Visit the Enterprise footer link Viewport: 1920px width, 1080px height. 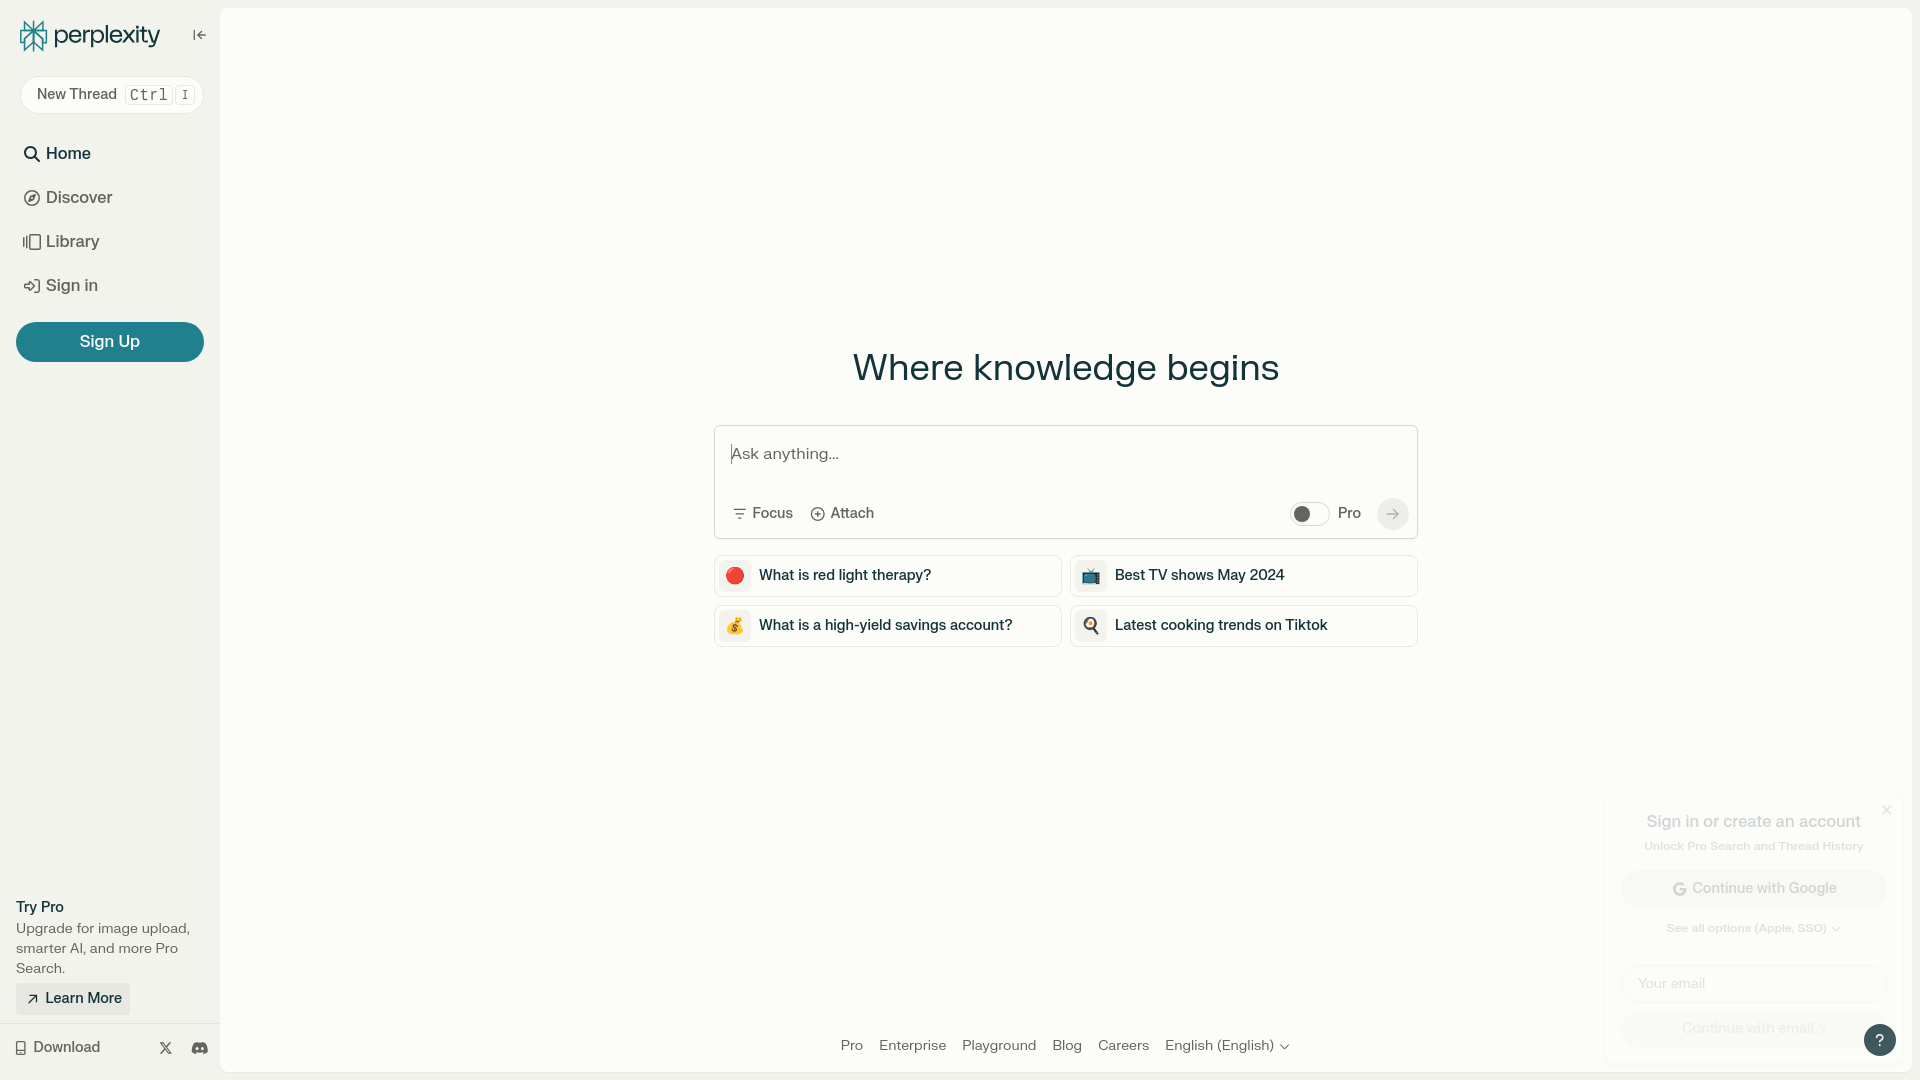click(x=912, y=1046)
